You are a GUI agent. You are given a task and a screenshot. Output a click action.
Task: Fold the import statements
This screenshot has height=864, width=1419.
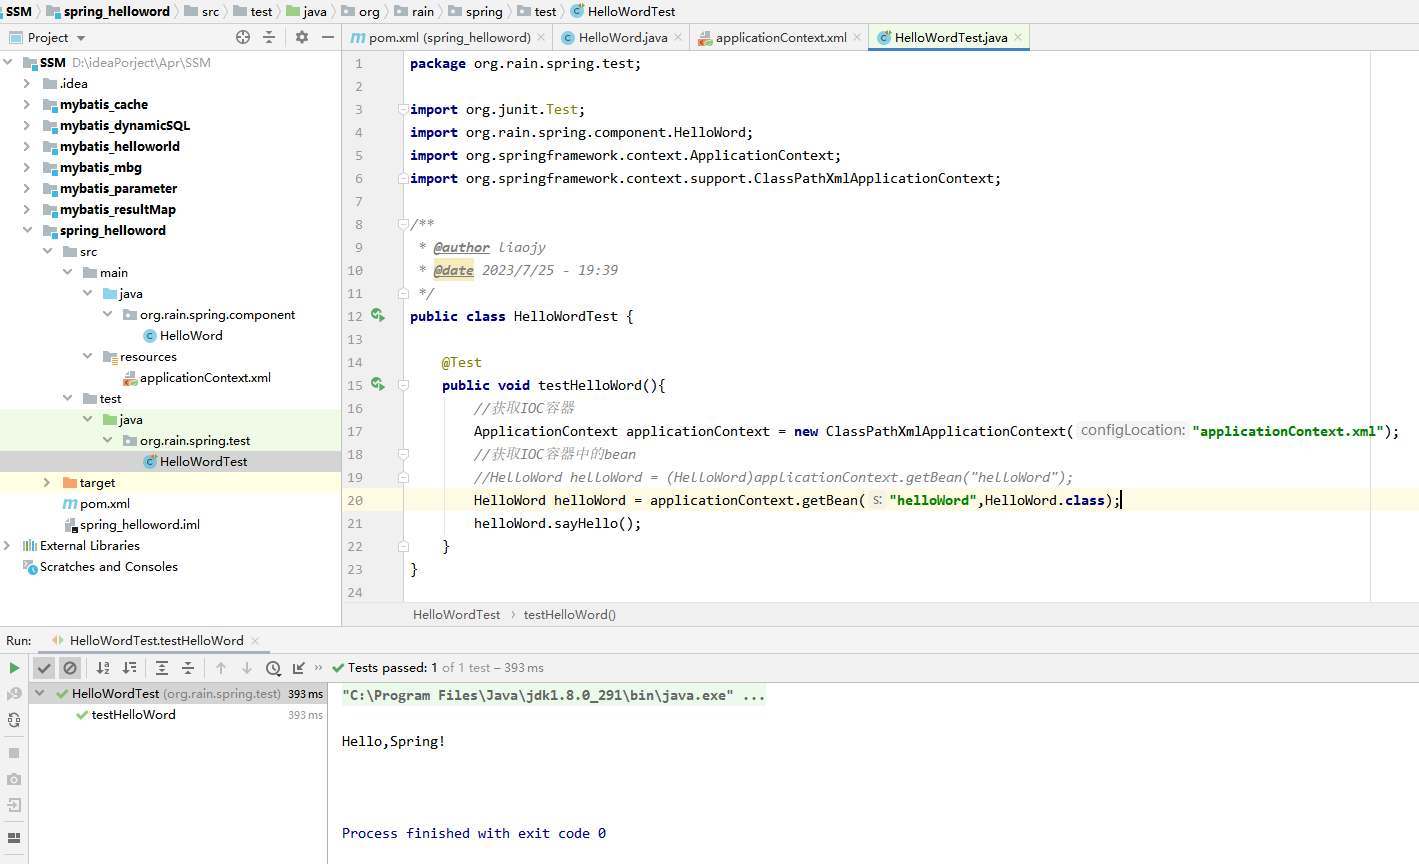click(403, 109)
